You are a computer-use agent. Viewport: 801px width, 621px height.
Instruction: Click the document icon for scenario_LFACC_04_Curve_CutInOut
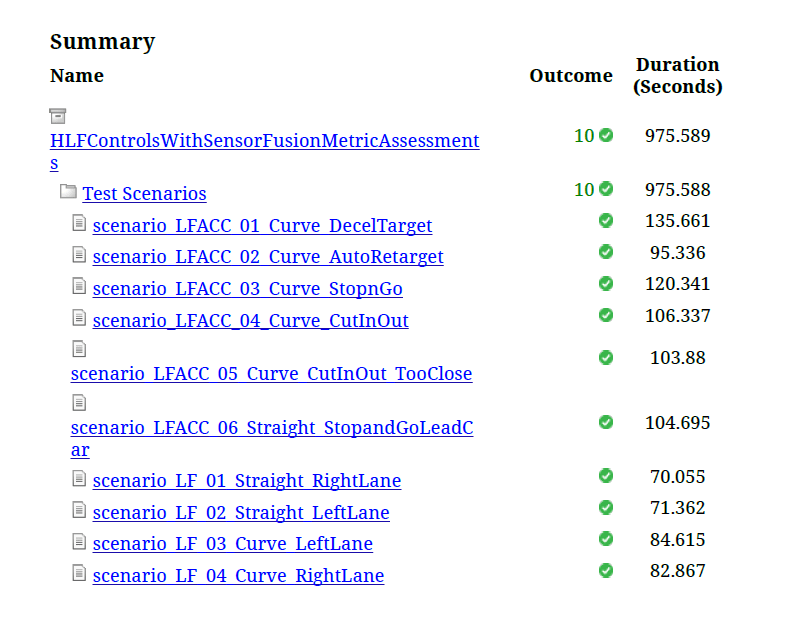(x=79, y=318)
